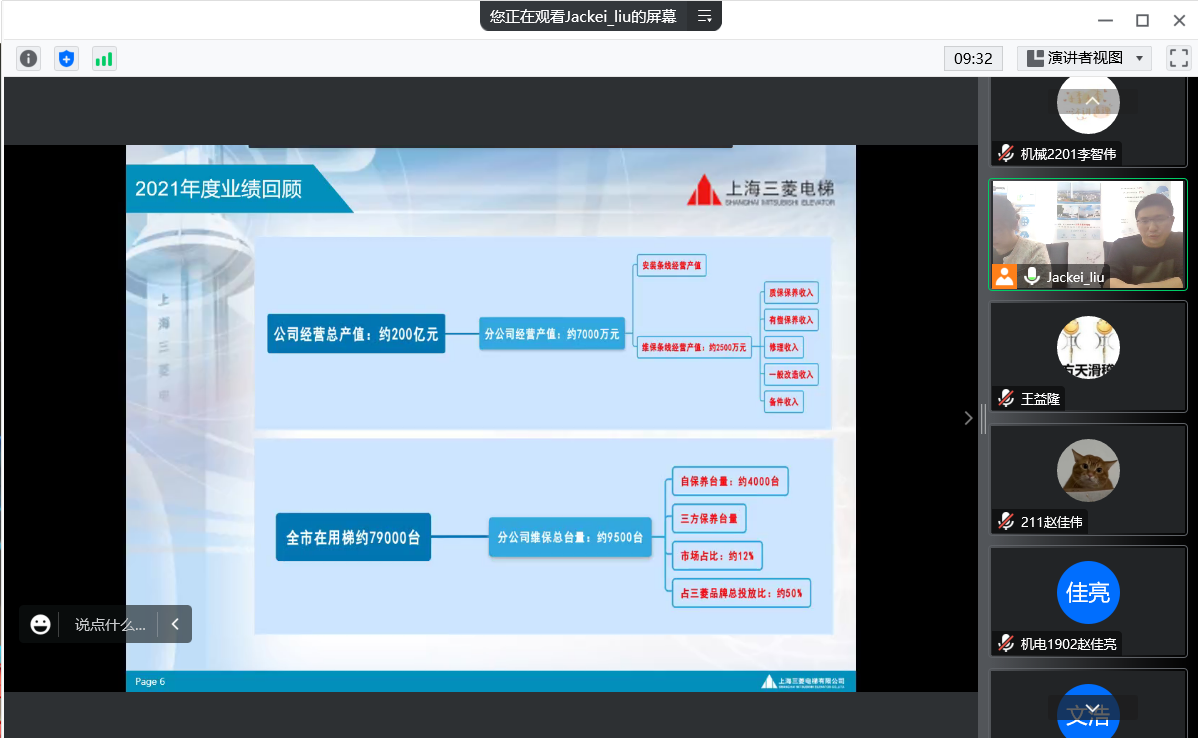Click muted mic icon of 211赵佳伟
1198x738 pixels.
[x=1006, y=521]
